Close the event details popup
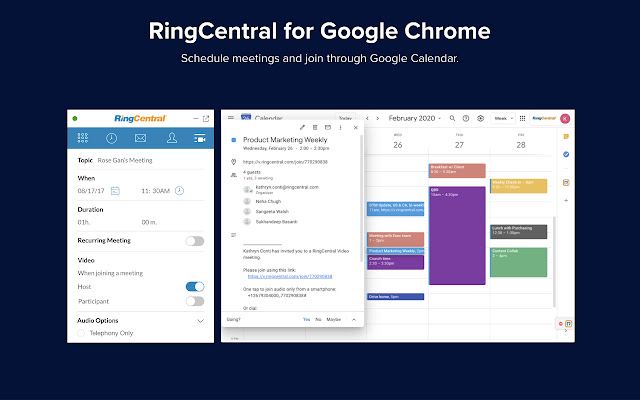This screenshot has width=640, height=400. 356,127
